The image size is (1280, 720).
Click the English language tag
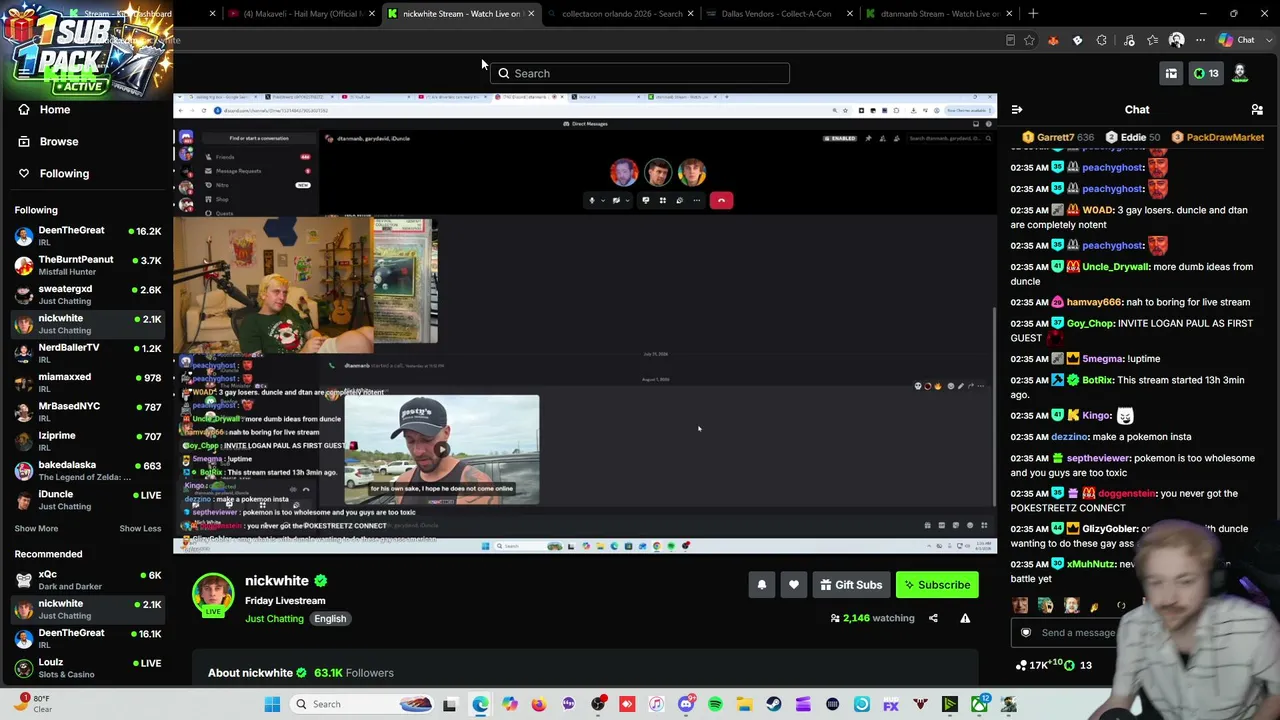tap(330, 619)
